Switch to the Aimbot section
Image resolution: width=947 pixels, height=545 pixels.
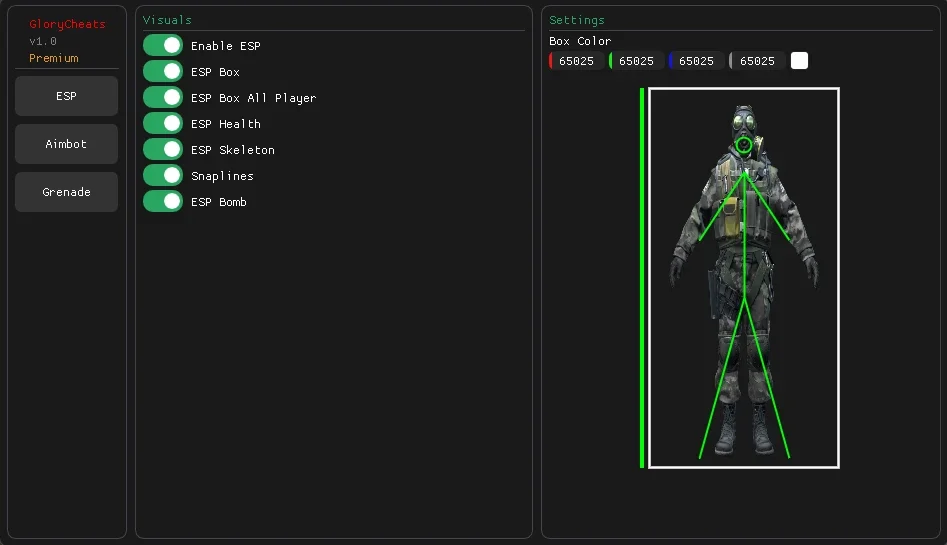click(x=66, y=144)
